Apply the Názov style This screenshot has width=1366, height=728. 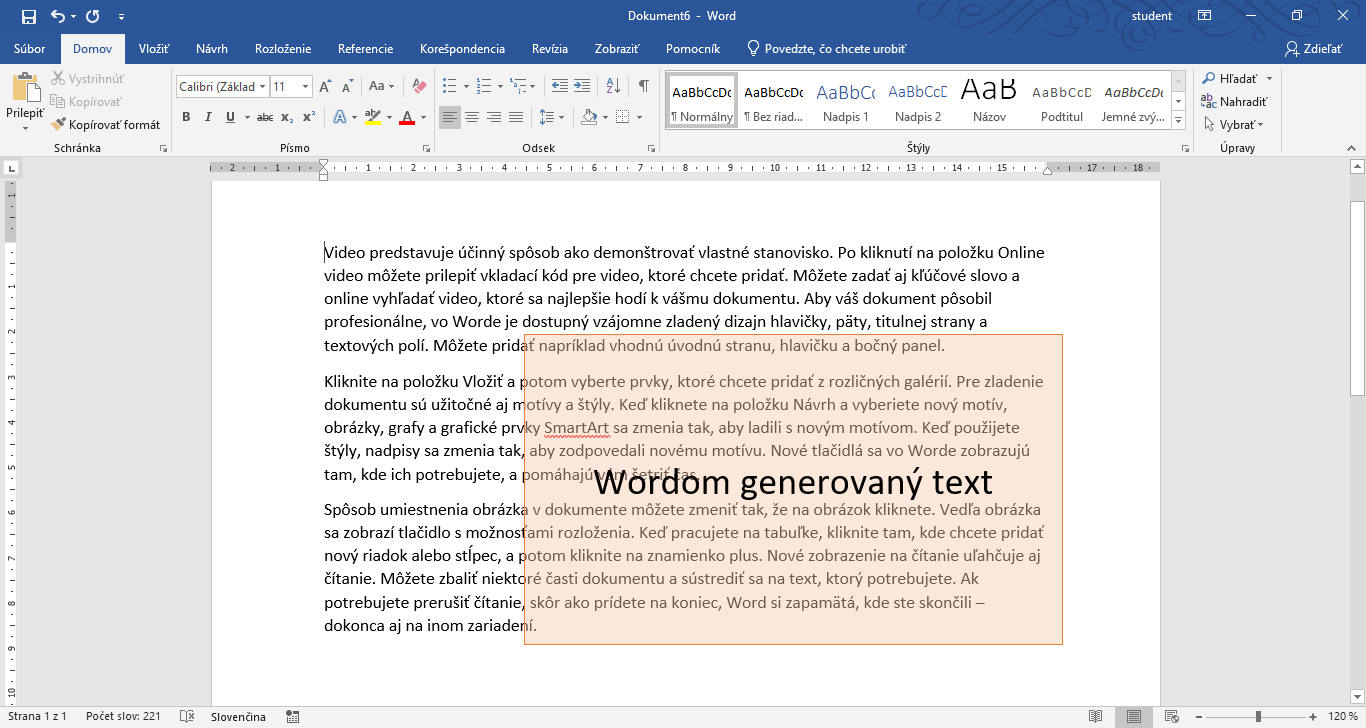tap(989, 100)
